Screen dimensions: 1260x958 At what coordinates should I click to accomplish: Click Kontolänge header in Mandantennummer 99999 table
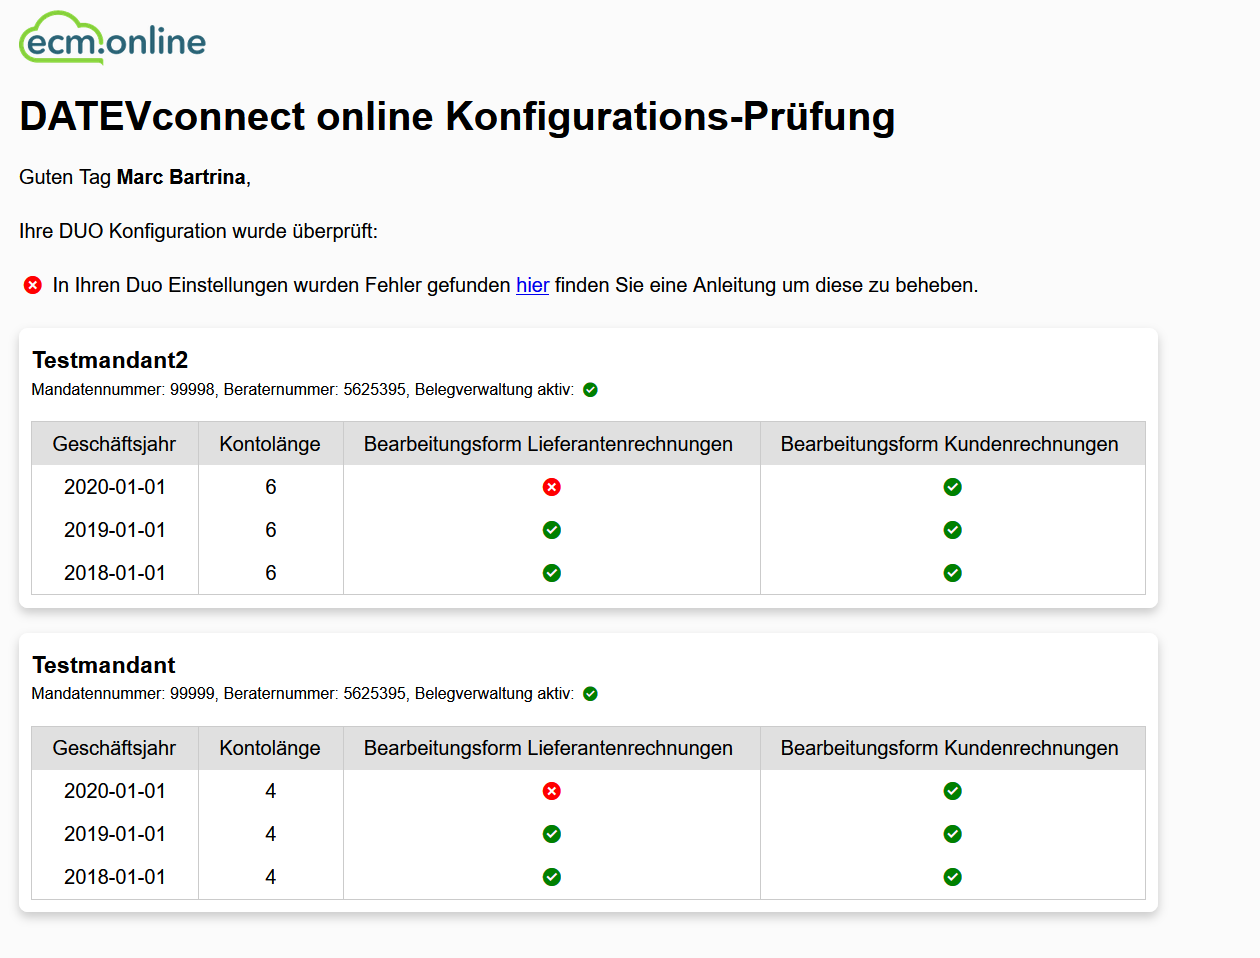pyautogui.click(x=270, y=748)
